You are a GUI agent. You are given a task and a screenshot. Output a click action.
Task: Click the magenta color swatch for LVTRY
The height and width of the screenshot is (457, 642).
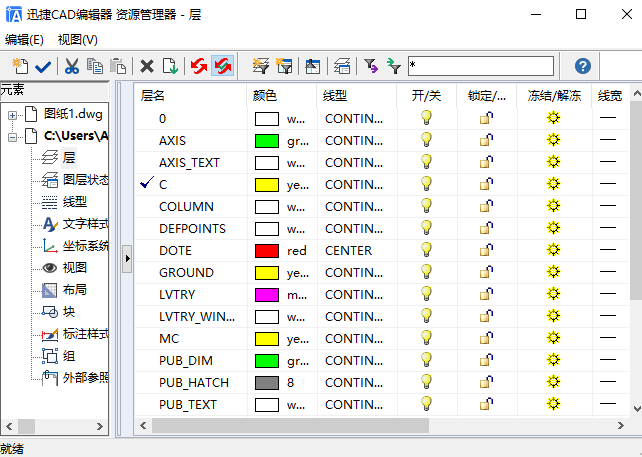pyautogui.click(x=267, y=295)
